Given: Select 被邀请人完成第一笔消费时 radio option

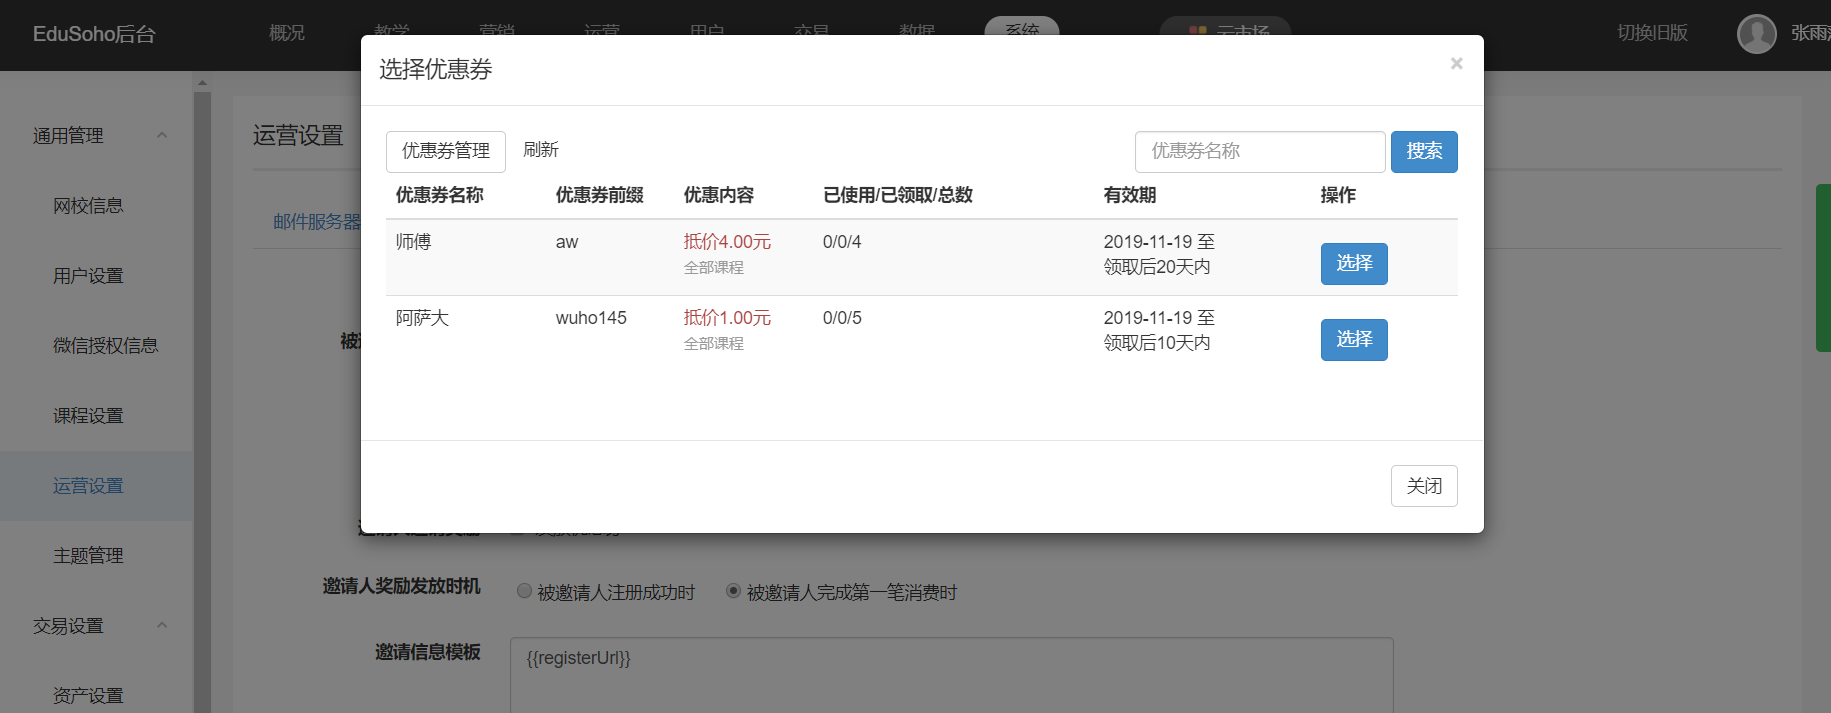Looking at the screenshot, I should click(733, 591).
